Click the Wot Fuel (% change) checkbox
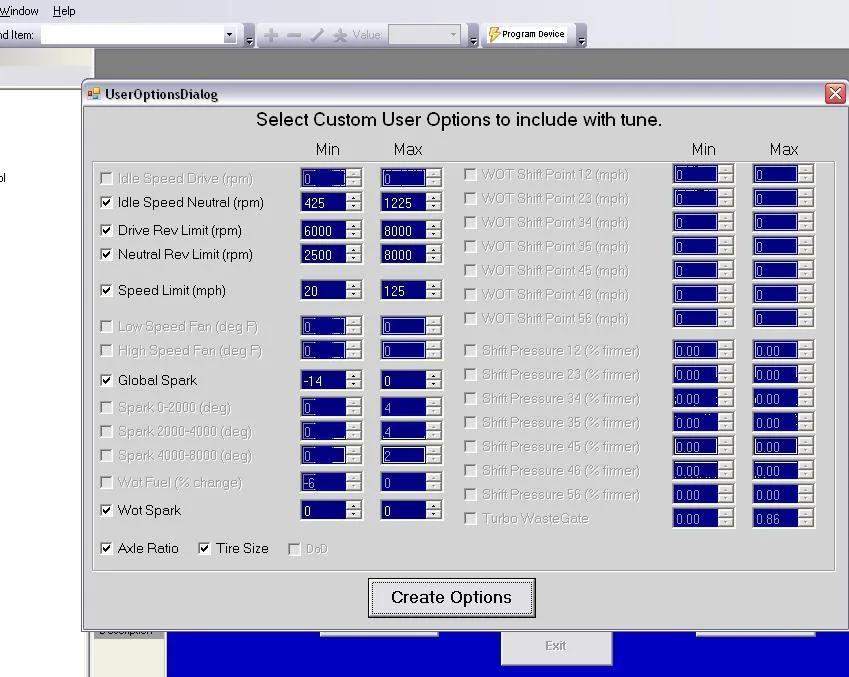 pyautogui.click(x=106, y=483)
